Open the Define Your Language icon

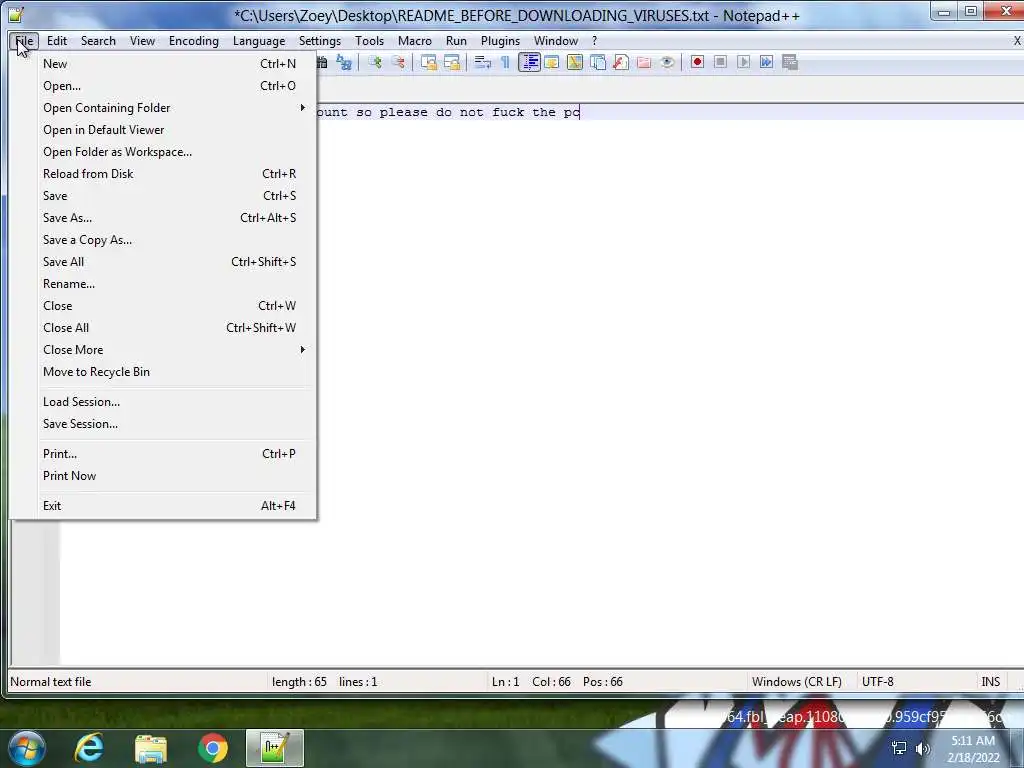[552, 62]
